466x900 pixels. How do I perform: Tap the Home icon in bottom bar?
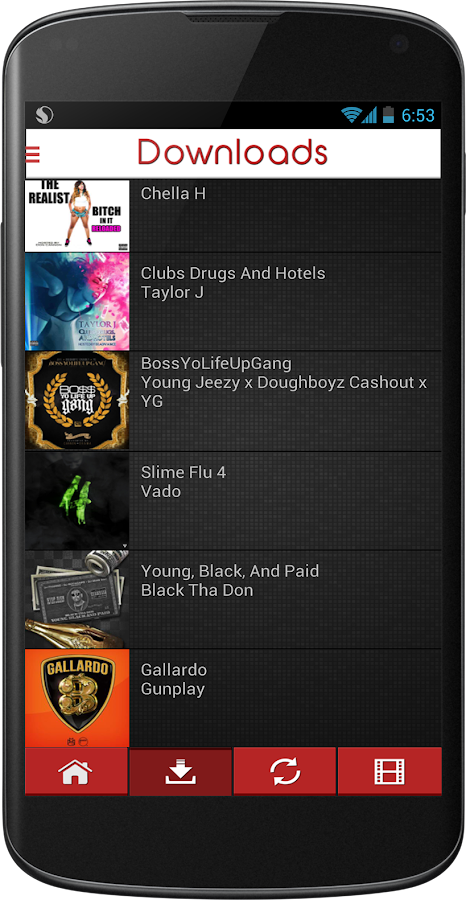pyautogui.click(x=76, y=771)
